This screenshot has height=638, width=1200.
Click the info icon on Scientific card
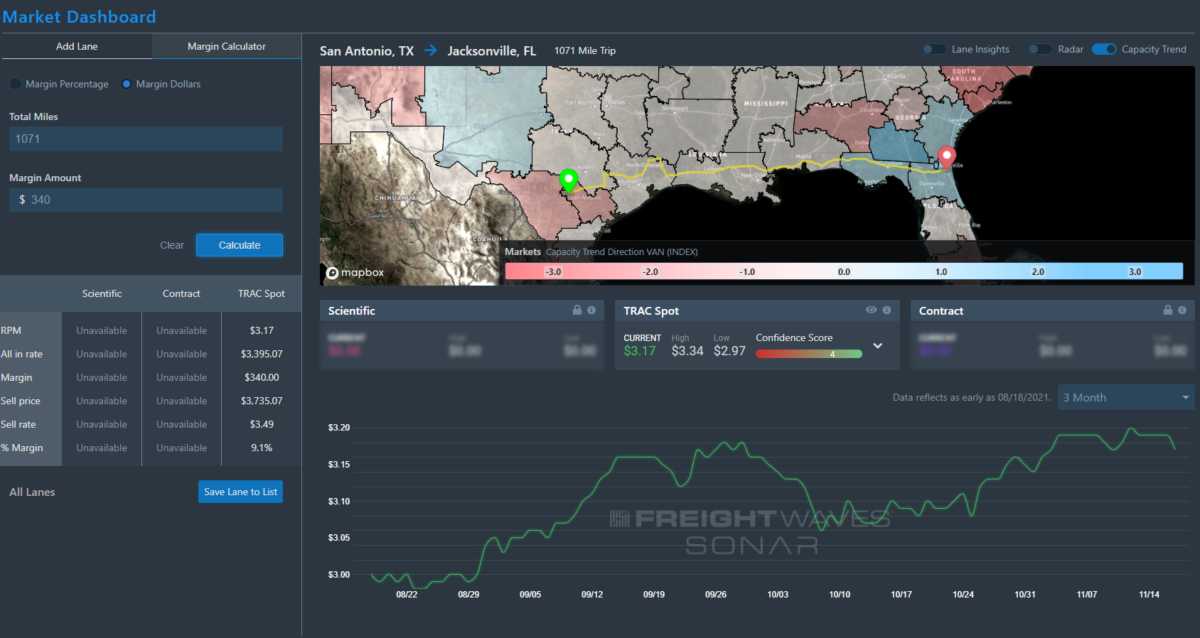[x=591, y=311]
